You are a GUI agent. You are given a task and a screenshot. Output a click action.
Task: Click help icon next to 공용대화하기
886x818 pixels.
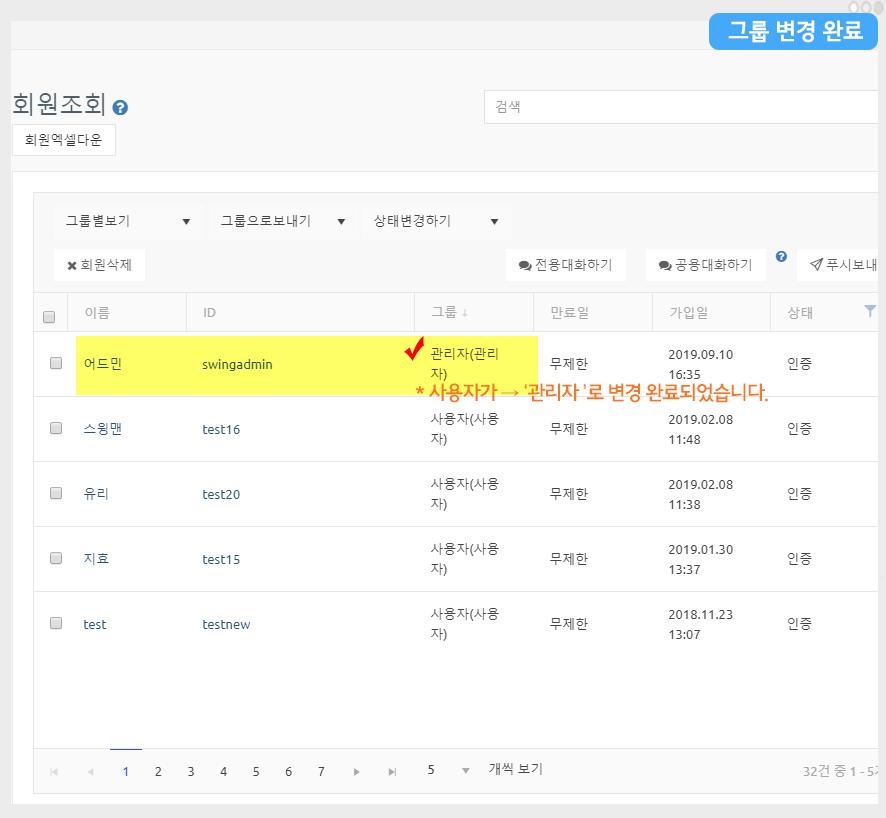coord(781,257)
